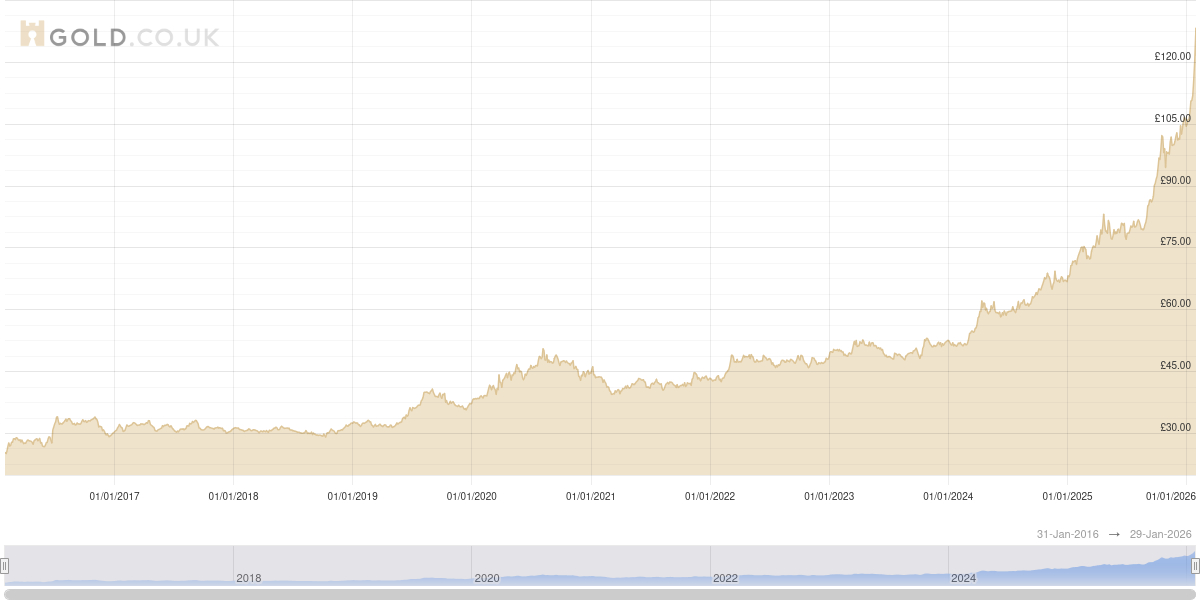Click the £30.00 y-axis label
Viewport: 1200px width, 600px height.
click(x=1175, y=427)
